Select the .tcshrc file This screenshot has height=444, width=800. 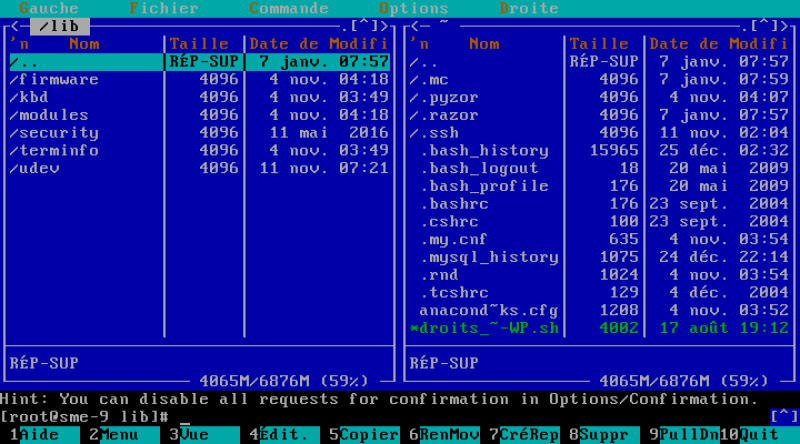[599, 293]
